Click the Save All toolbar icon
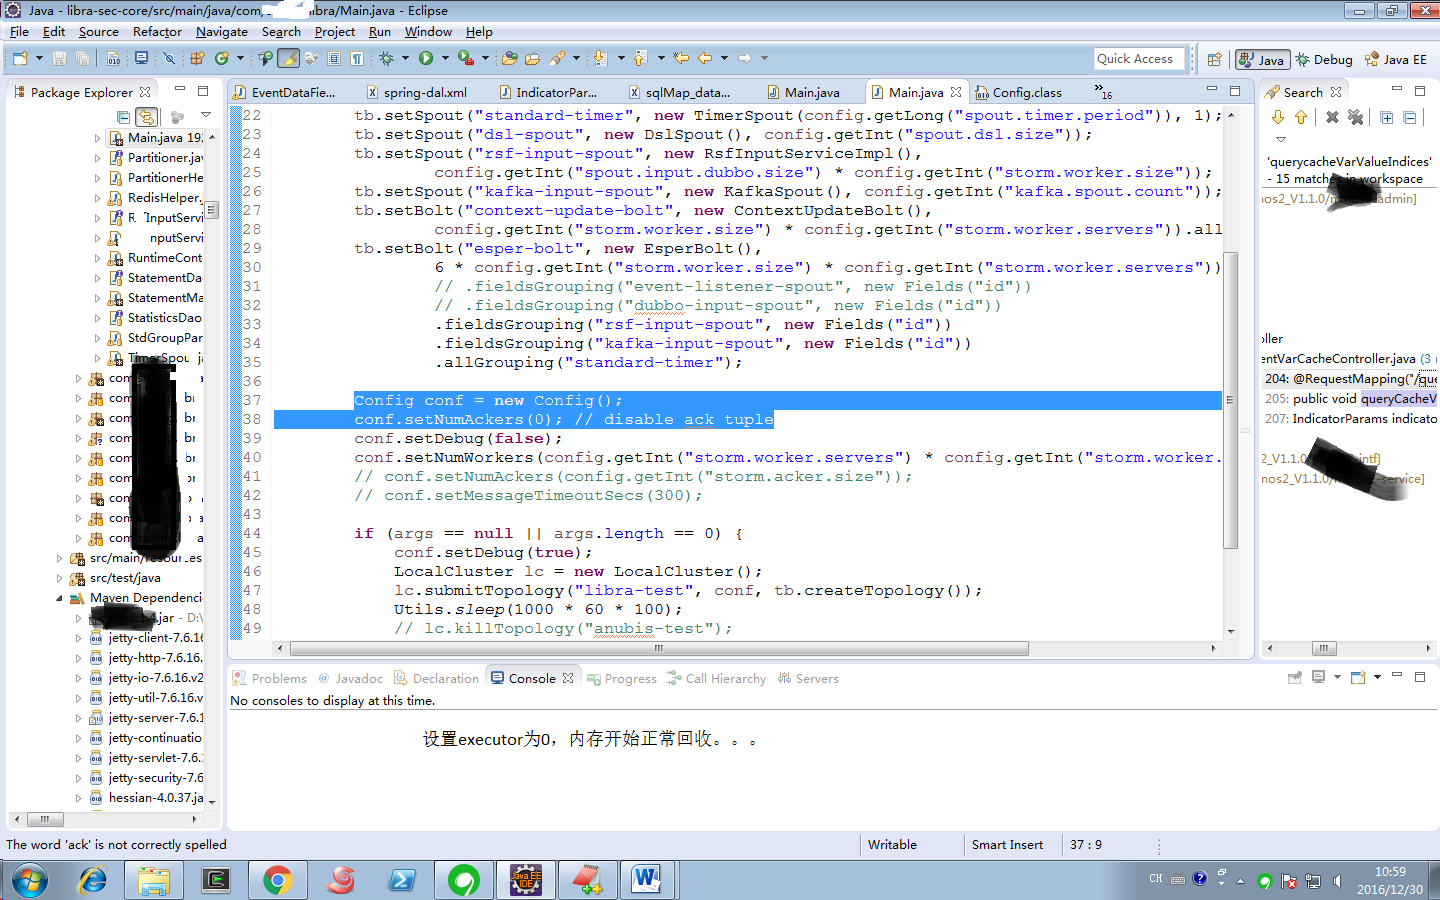 [82, 59]
